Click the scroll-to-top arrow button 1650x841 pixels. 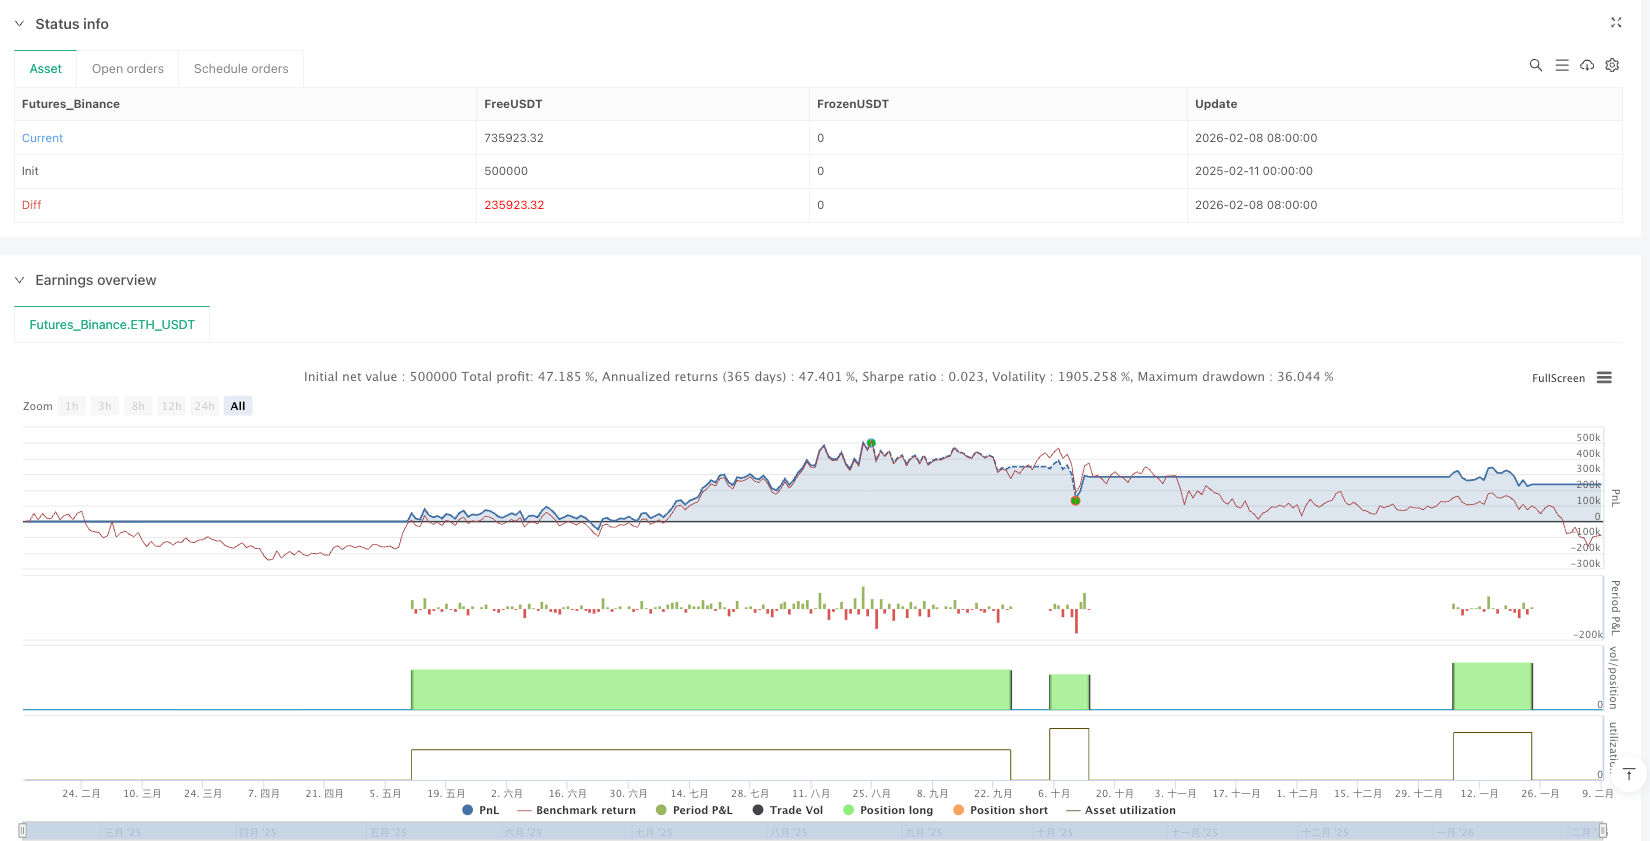1629,774
